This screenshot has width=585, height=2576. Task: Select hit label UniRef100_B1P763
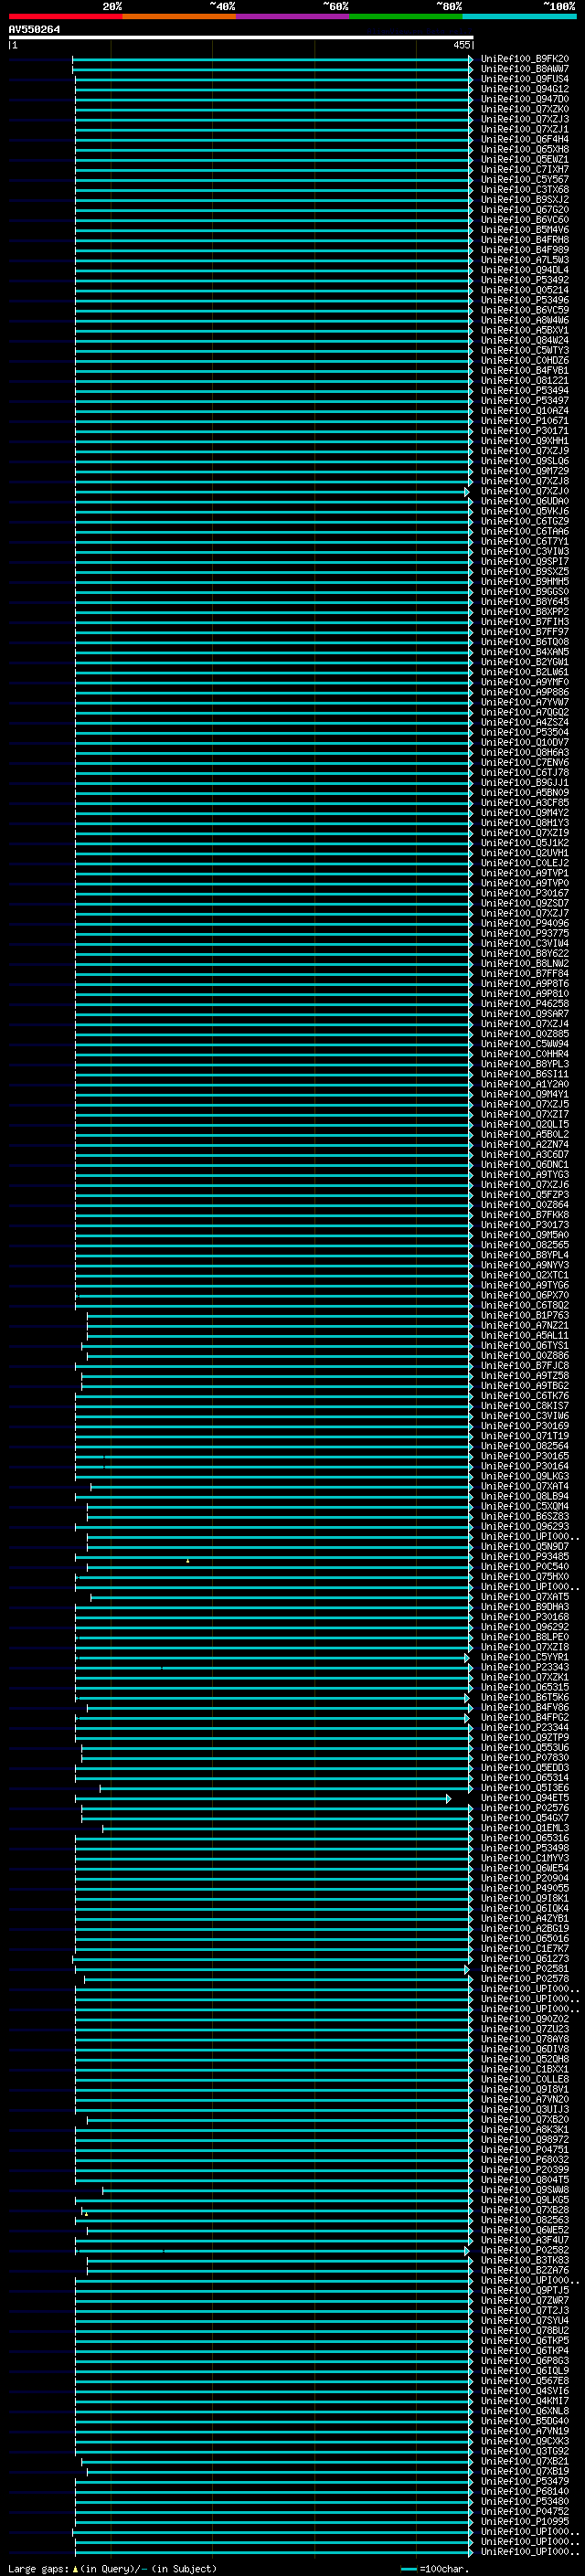click(525, 1316)
